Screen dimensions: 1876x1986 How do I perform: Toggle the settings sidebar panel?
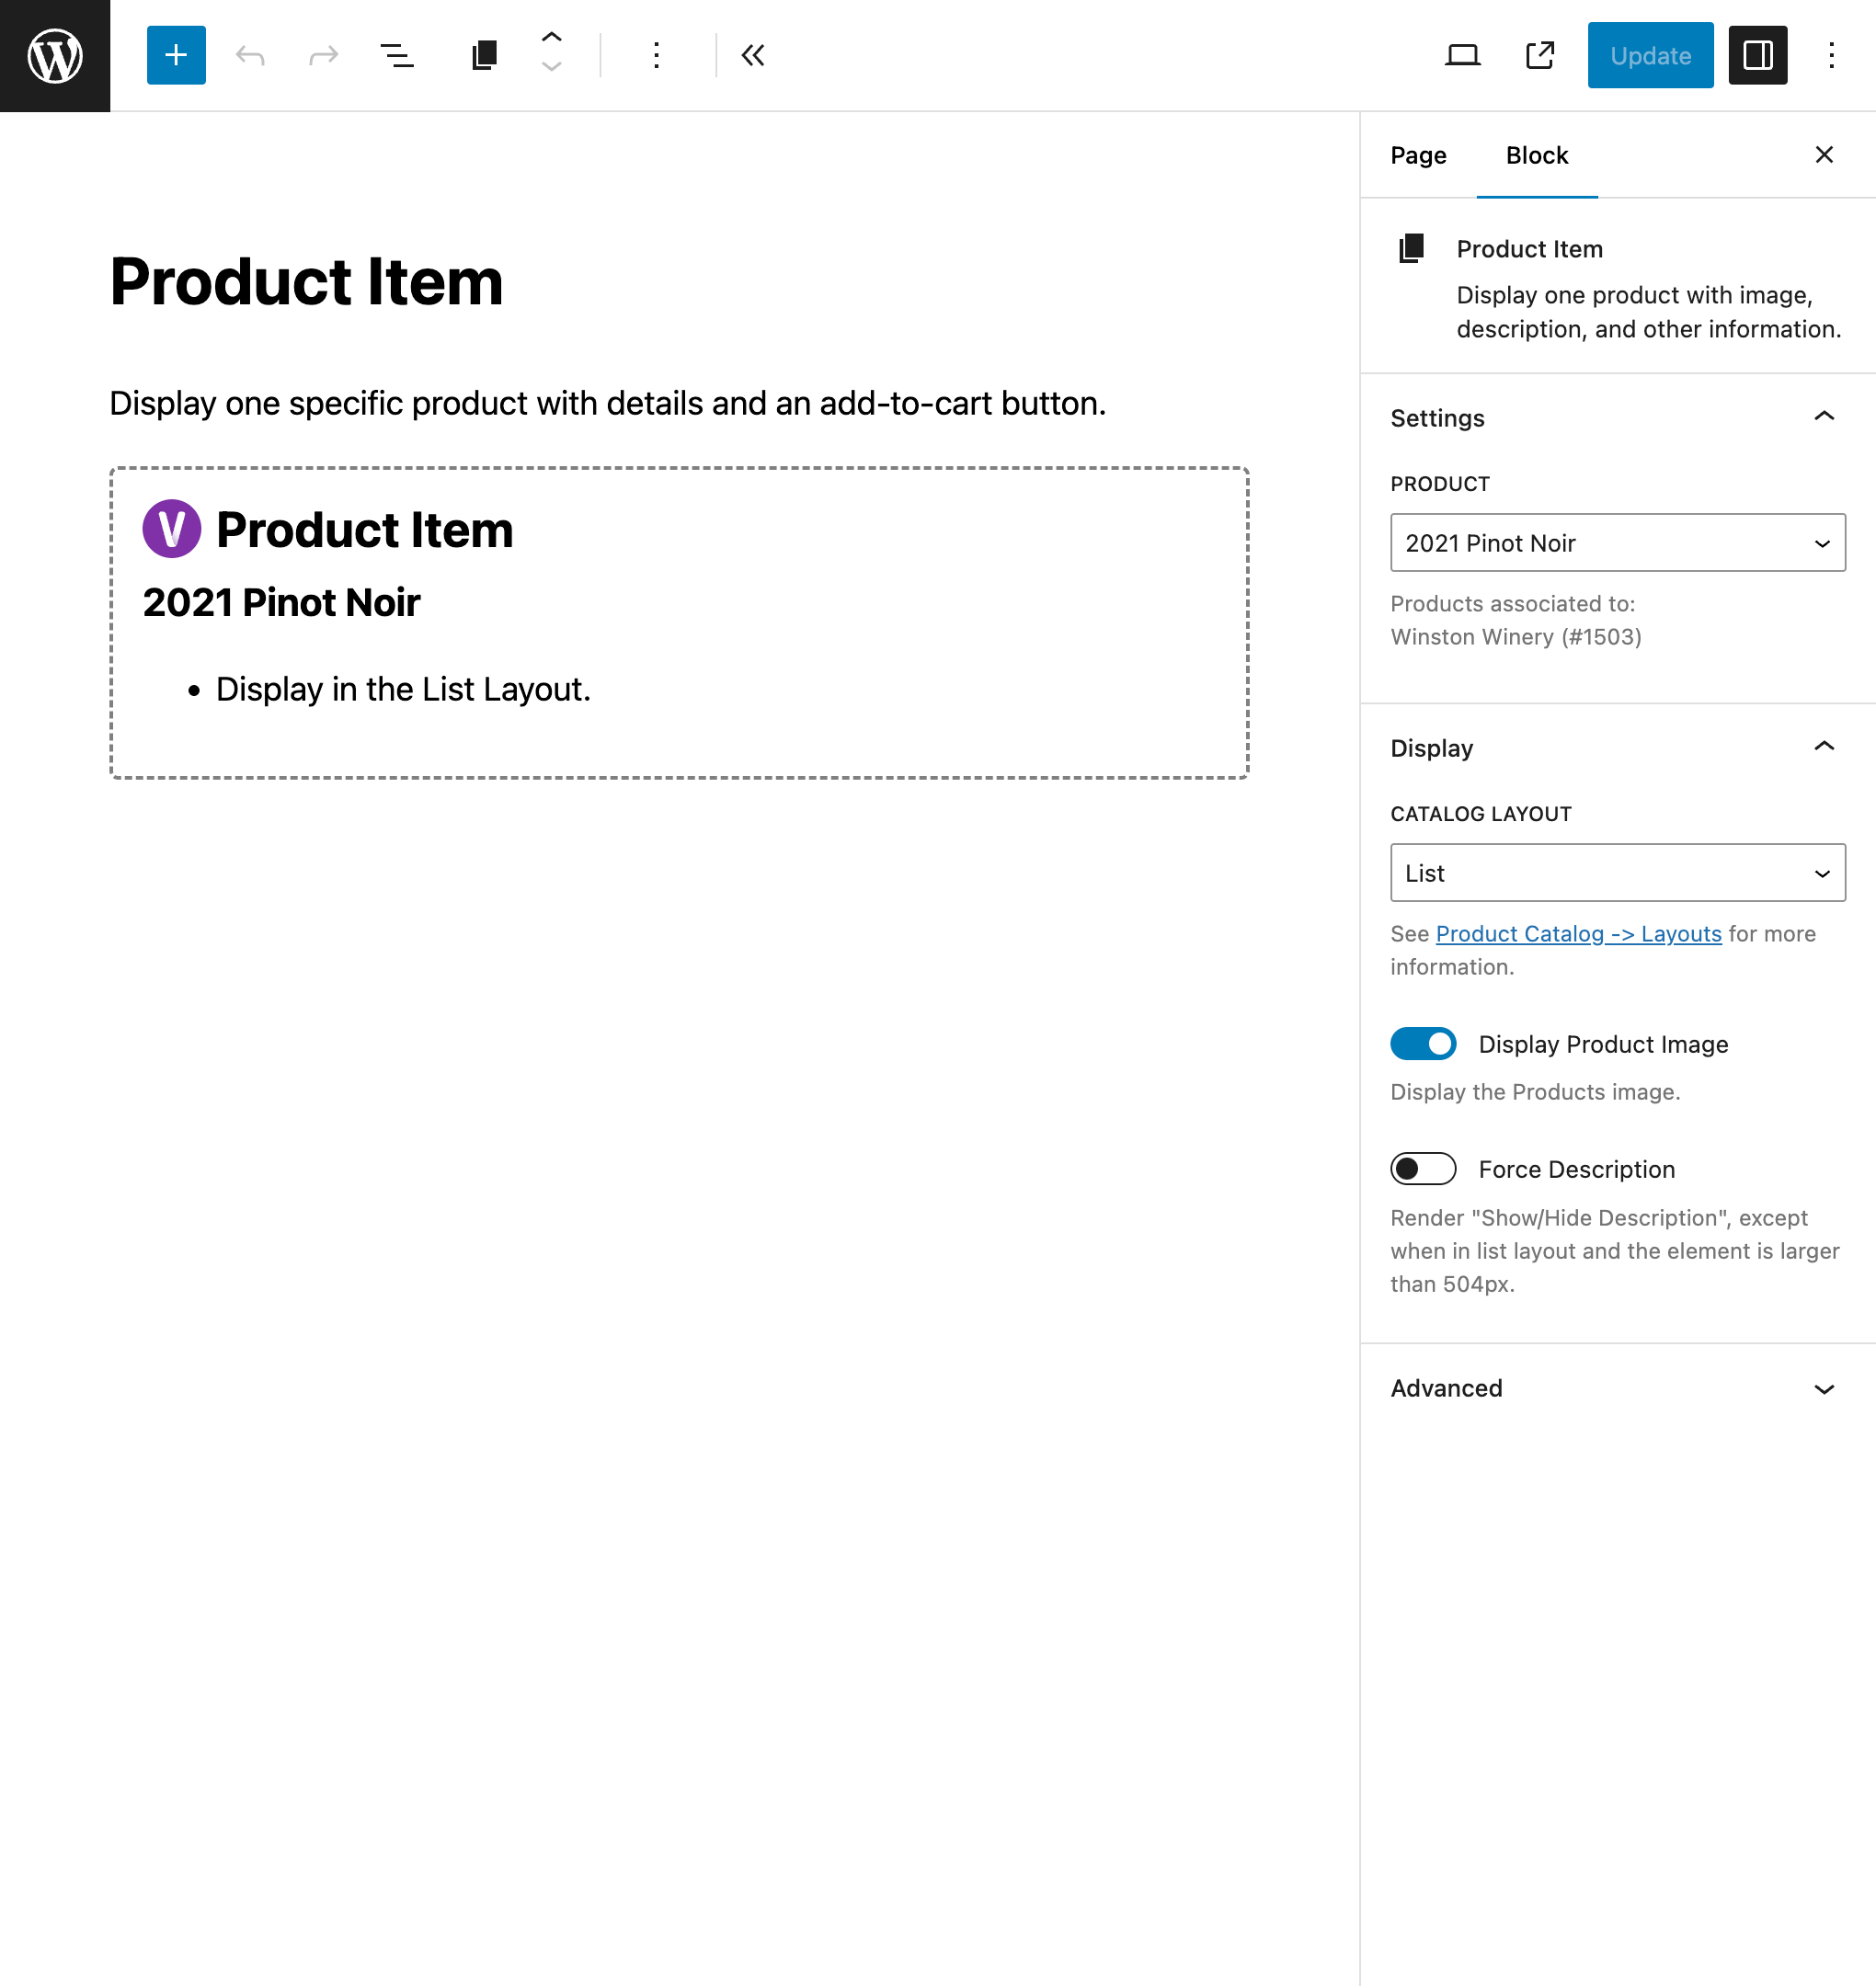pos(1758,55)
